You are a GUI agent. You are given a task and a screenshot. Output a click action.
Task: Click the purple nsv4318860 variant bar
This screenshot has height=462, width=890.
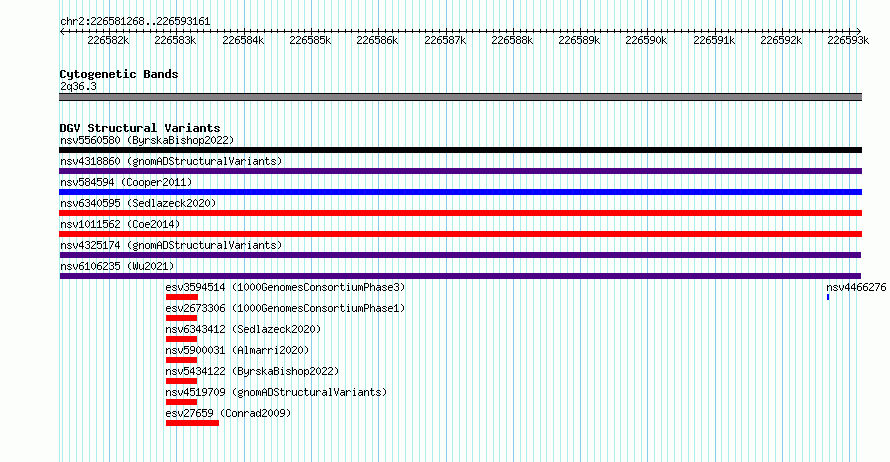point(460,171)
